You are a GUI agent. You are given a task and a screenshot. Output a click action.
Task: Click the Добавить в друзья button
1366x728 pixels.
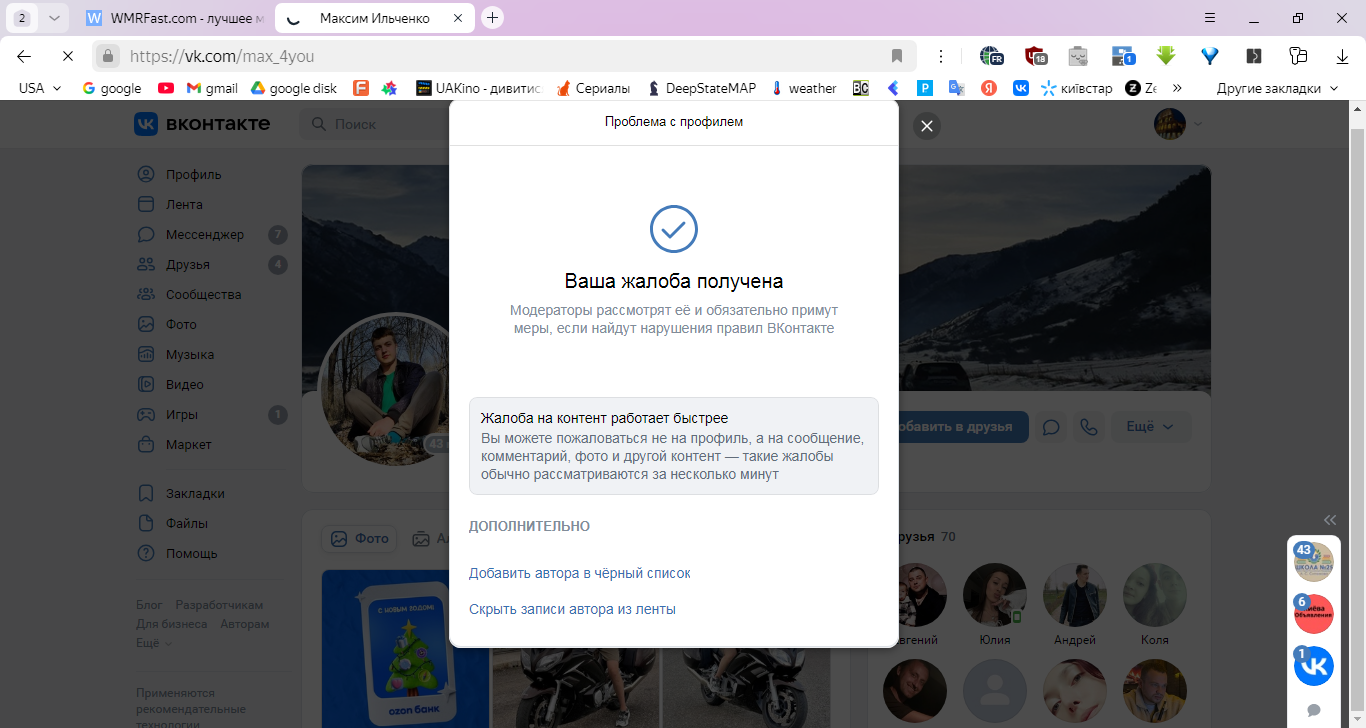(955, 427)
